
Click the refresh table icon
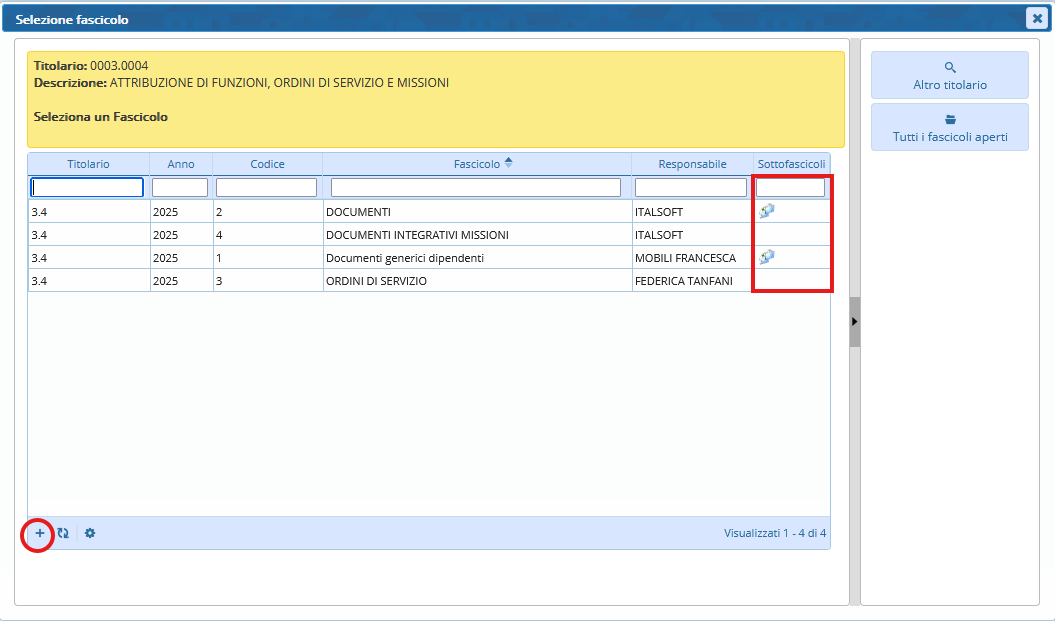[63, 534]
